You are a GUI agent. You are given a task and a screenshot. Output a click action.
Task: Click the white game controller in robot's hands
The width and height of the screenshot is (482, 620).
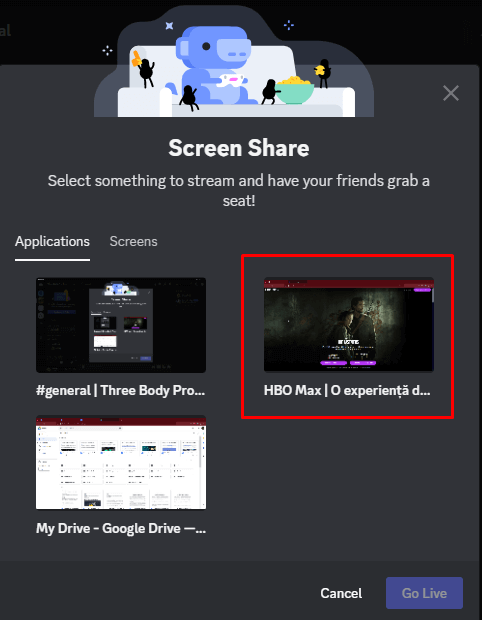[231, 80]
